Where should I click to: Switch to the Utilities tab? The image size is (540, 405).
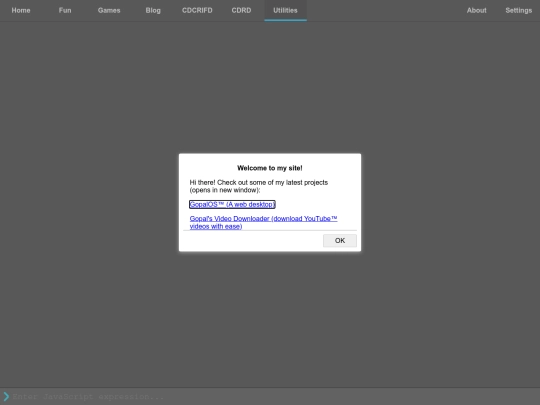(285, 10)
